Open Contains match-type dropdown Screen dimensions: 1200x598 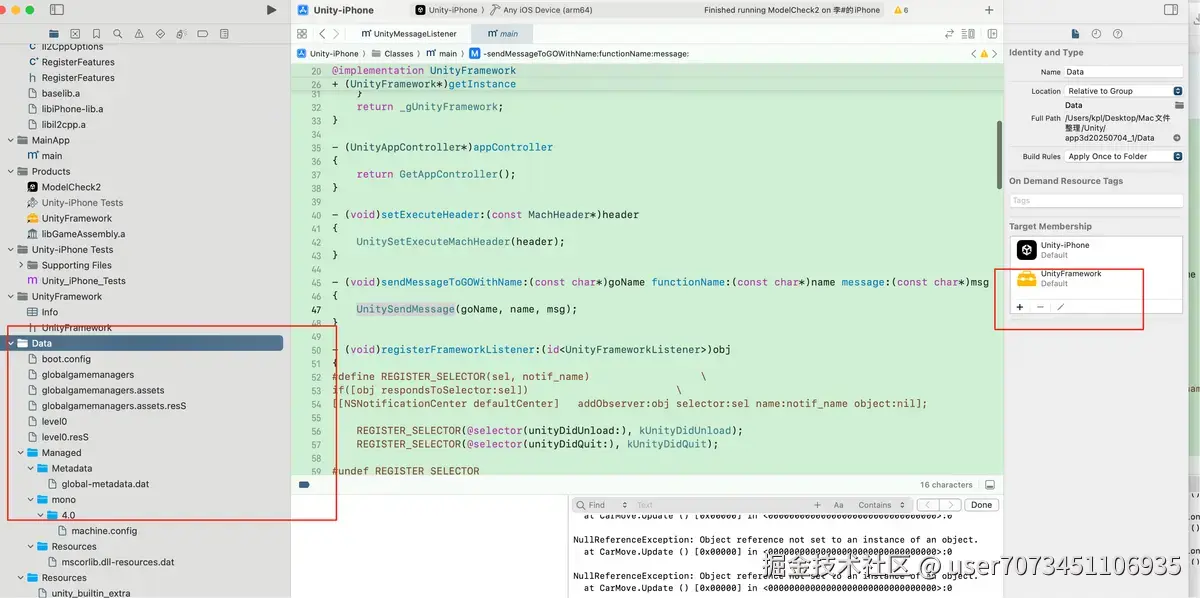click(x=880, y=505)
